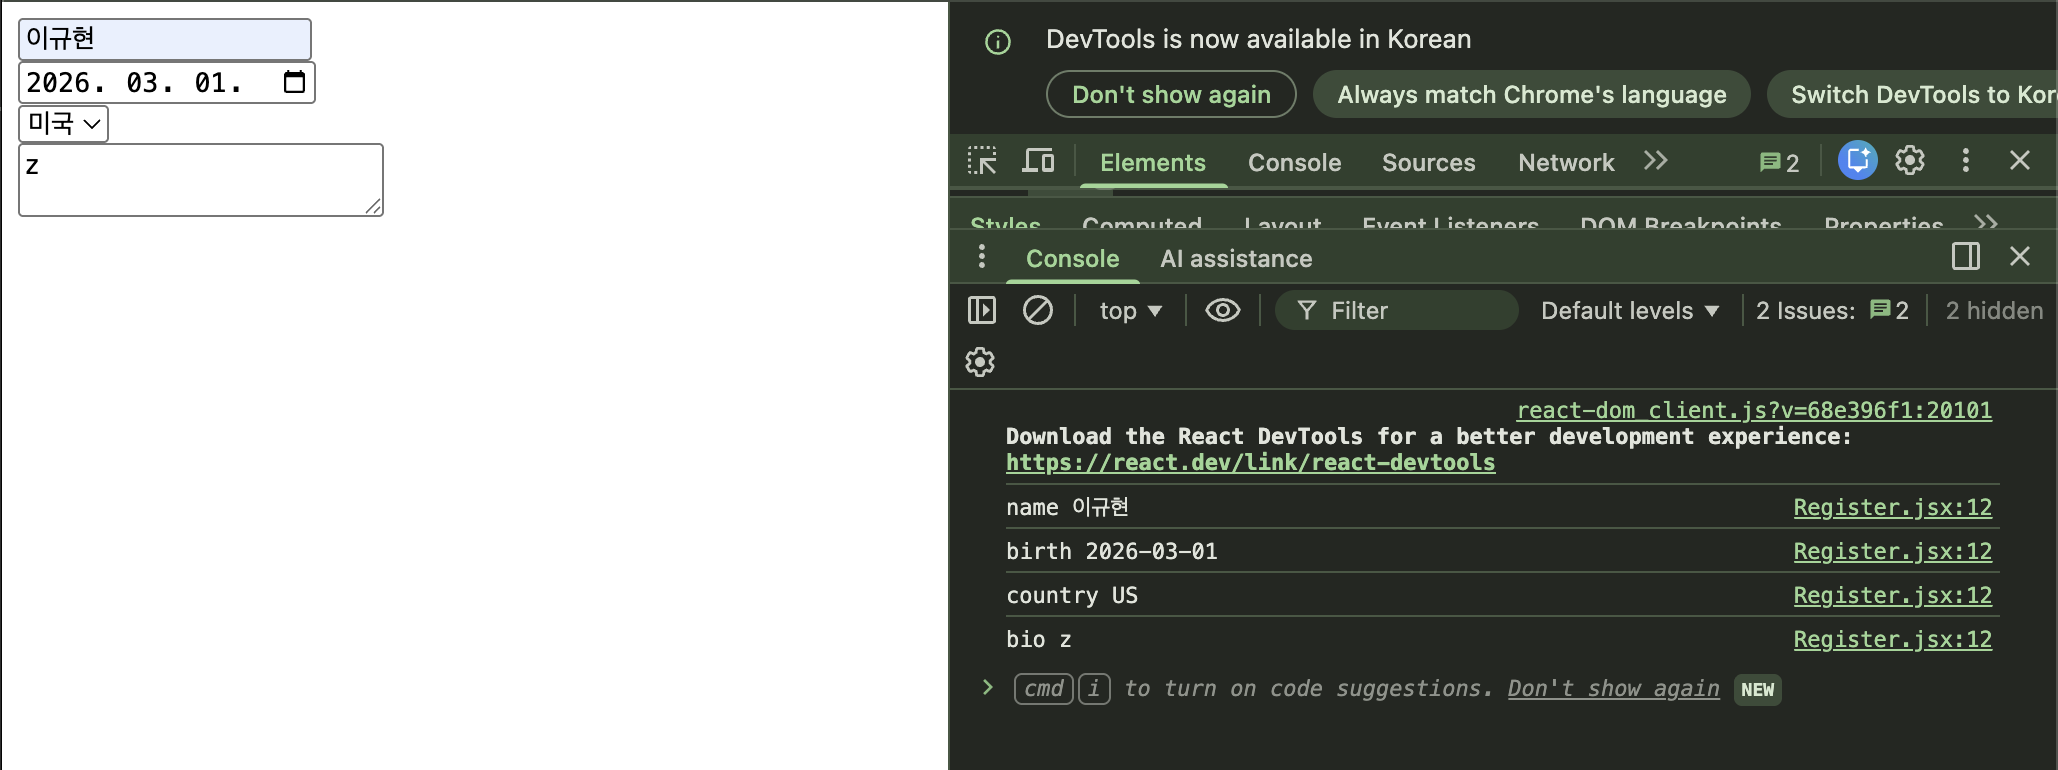Clear the console with the clear icon
Image resolution: width=2058 pixels, height=770 pixels.
1037,311
